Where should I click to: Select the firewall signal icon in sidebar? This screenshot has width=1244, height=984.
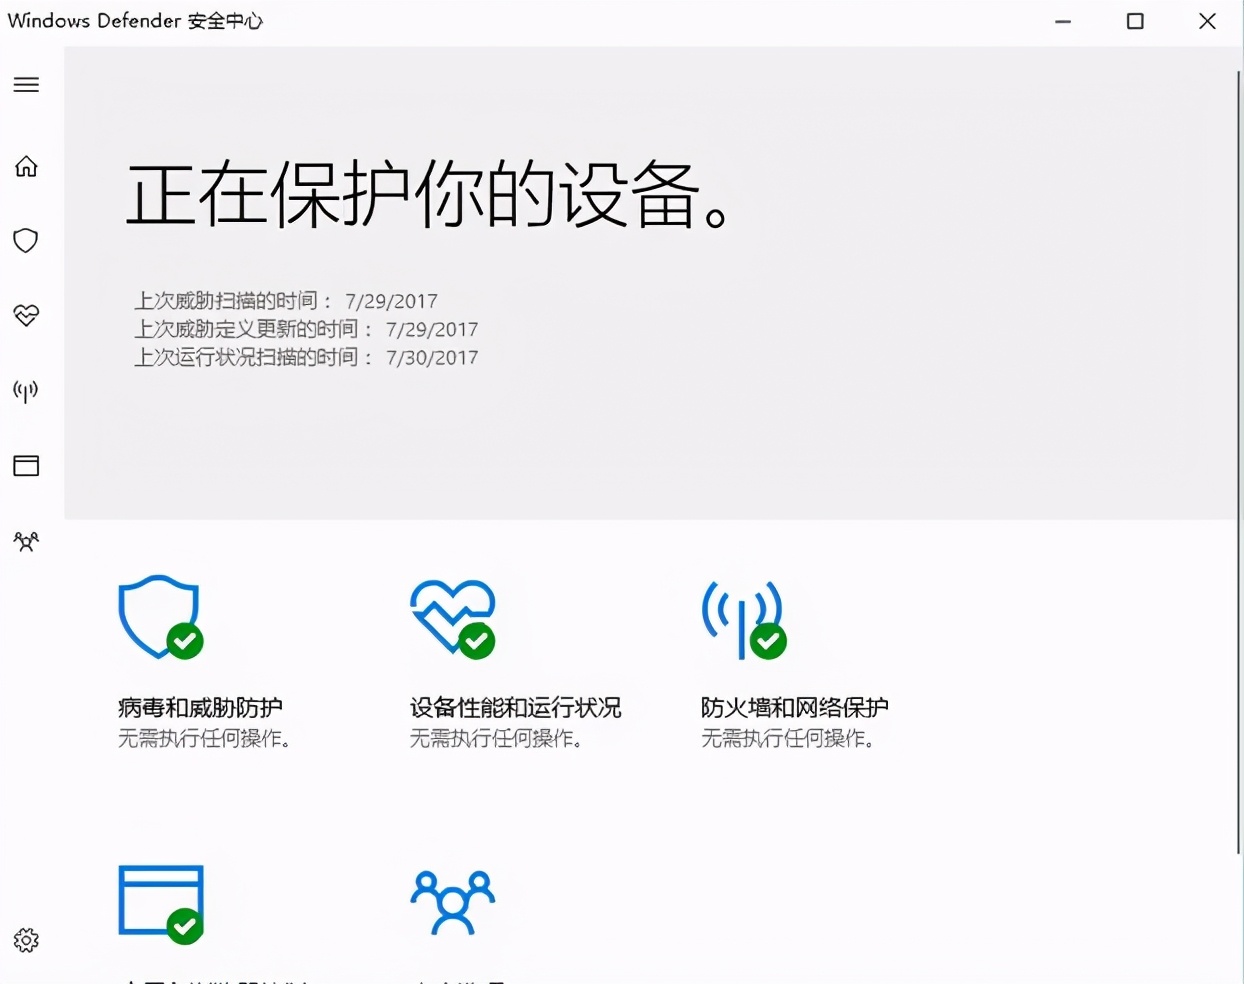pyautogui.click(x=26, y=391)
